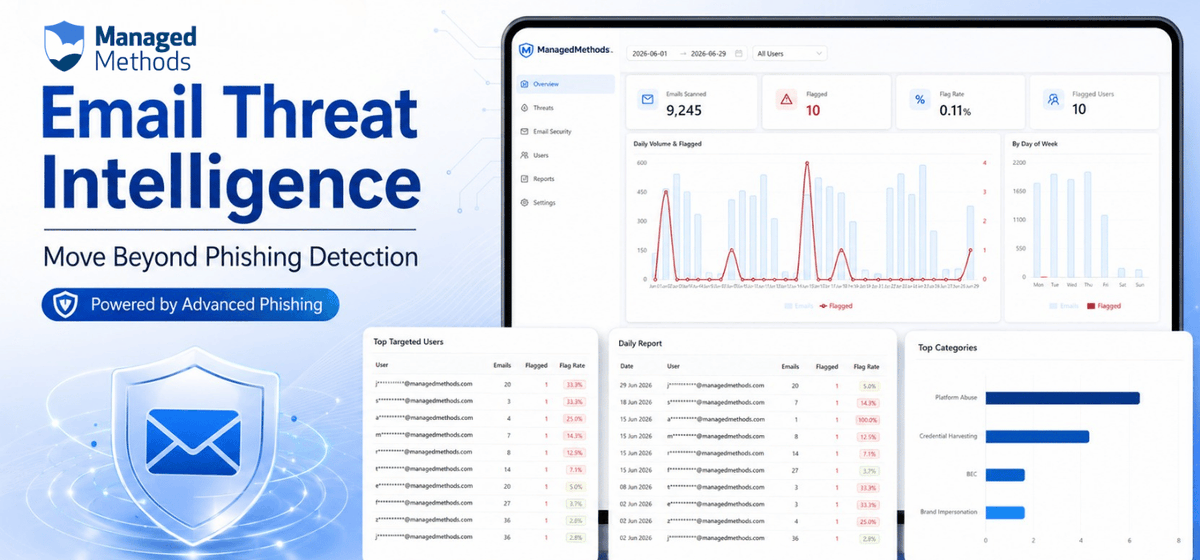The height and width of the screenshot is (560, 1200).
Task: Click the Email Threat Intelligence headline
Action: click(x=230, y=152)
